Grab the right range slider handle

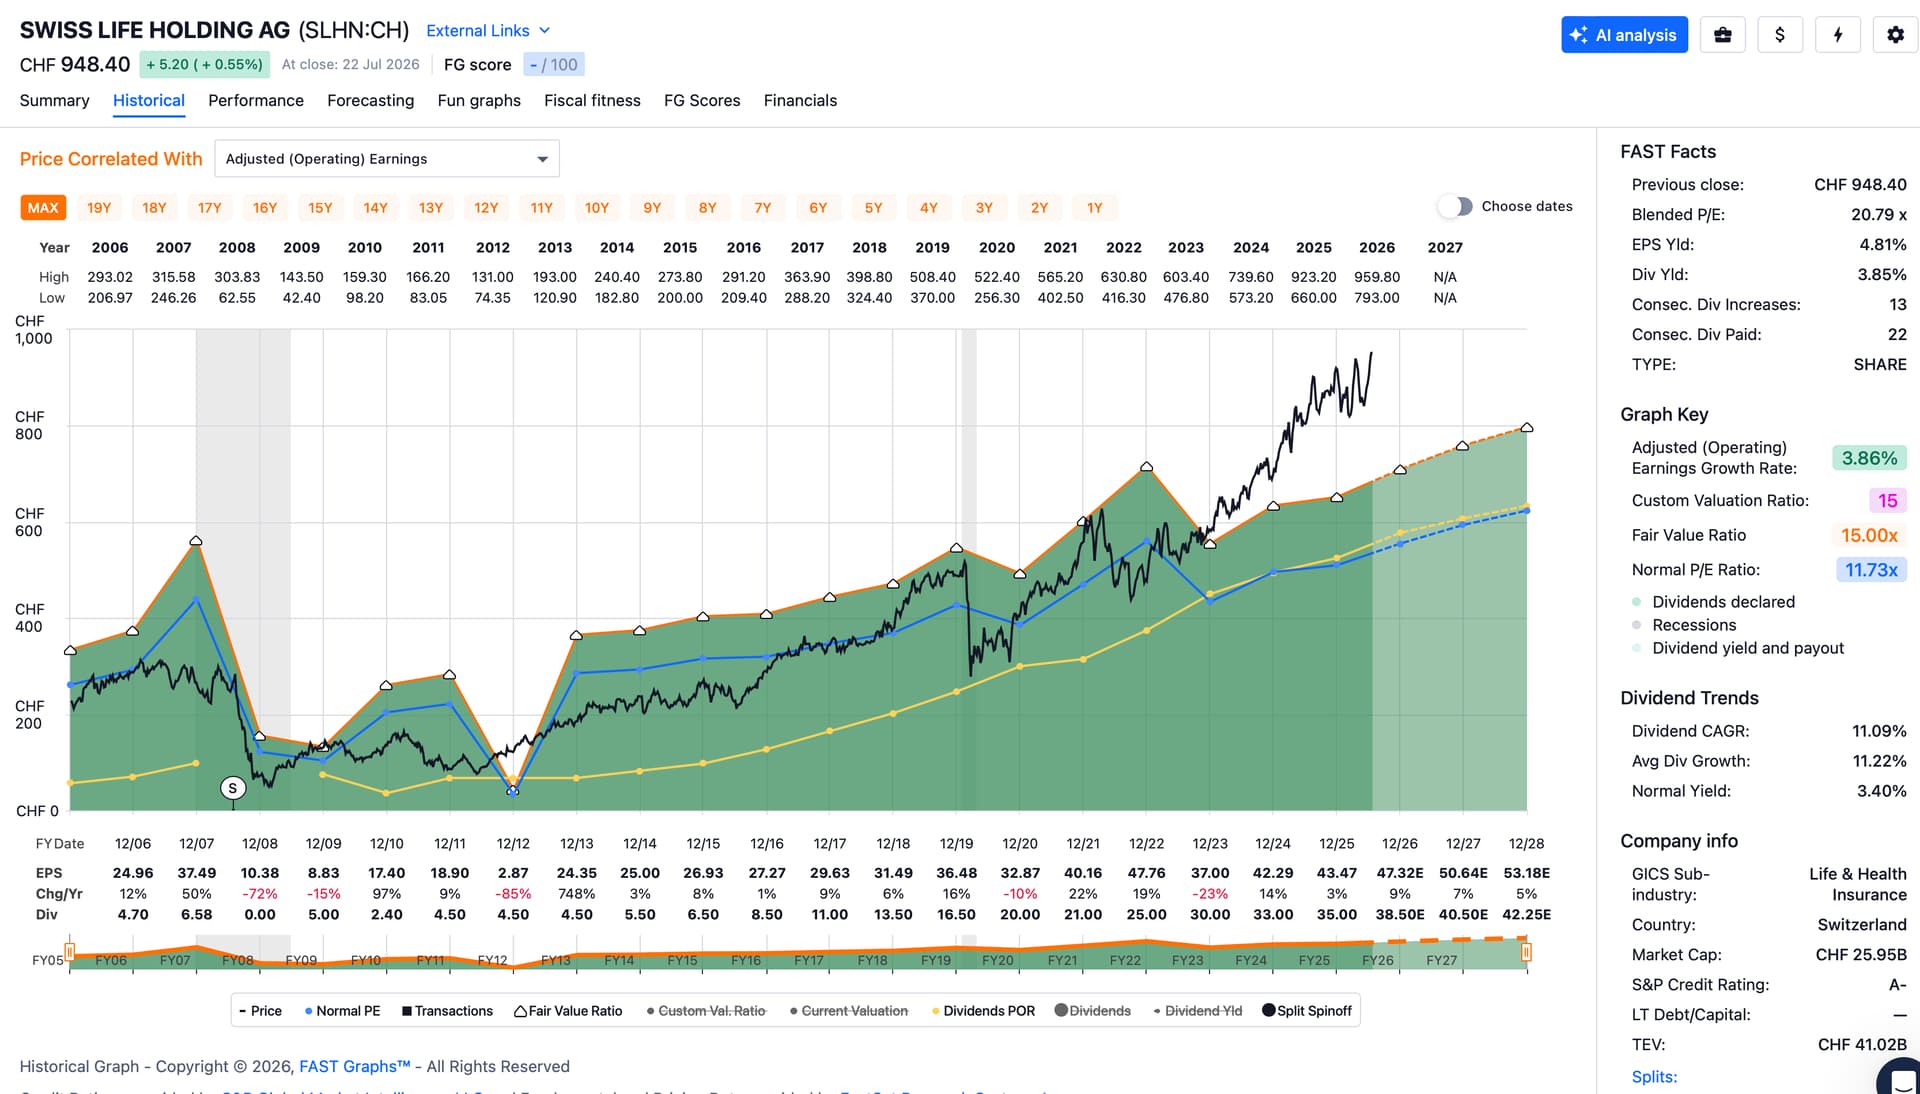pyautogui.click(x=1526, y=951)
